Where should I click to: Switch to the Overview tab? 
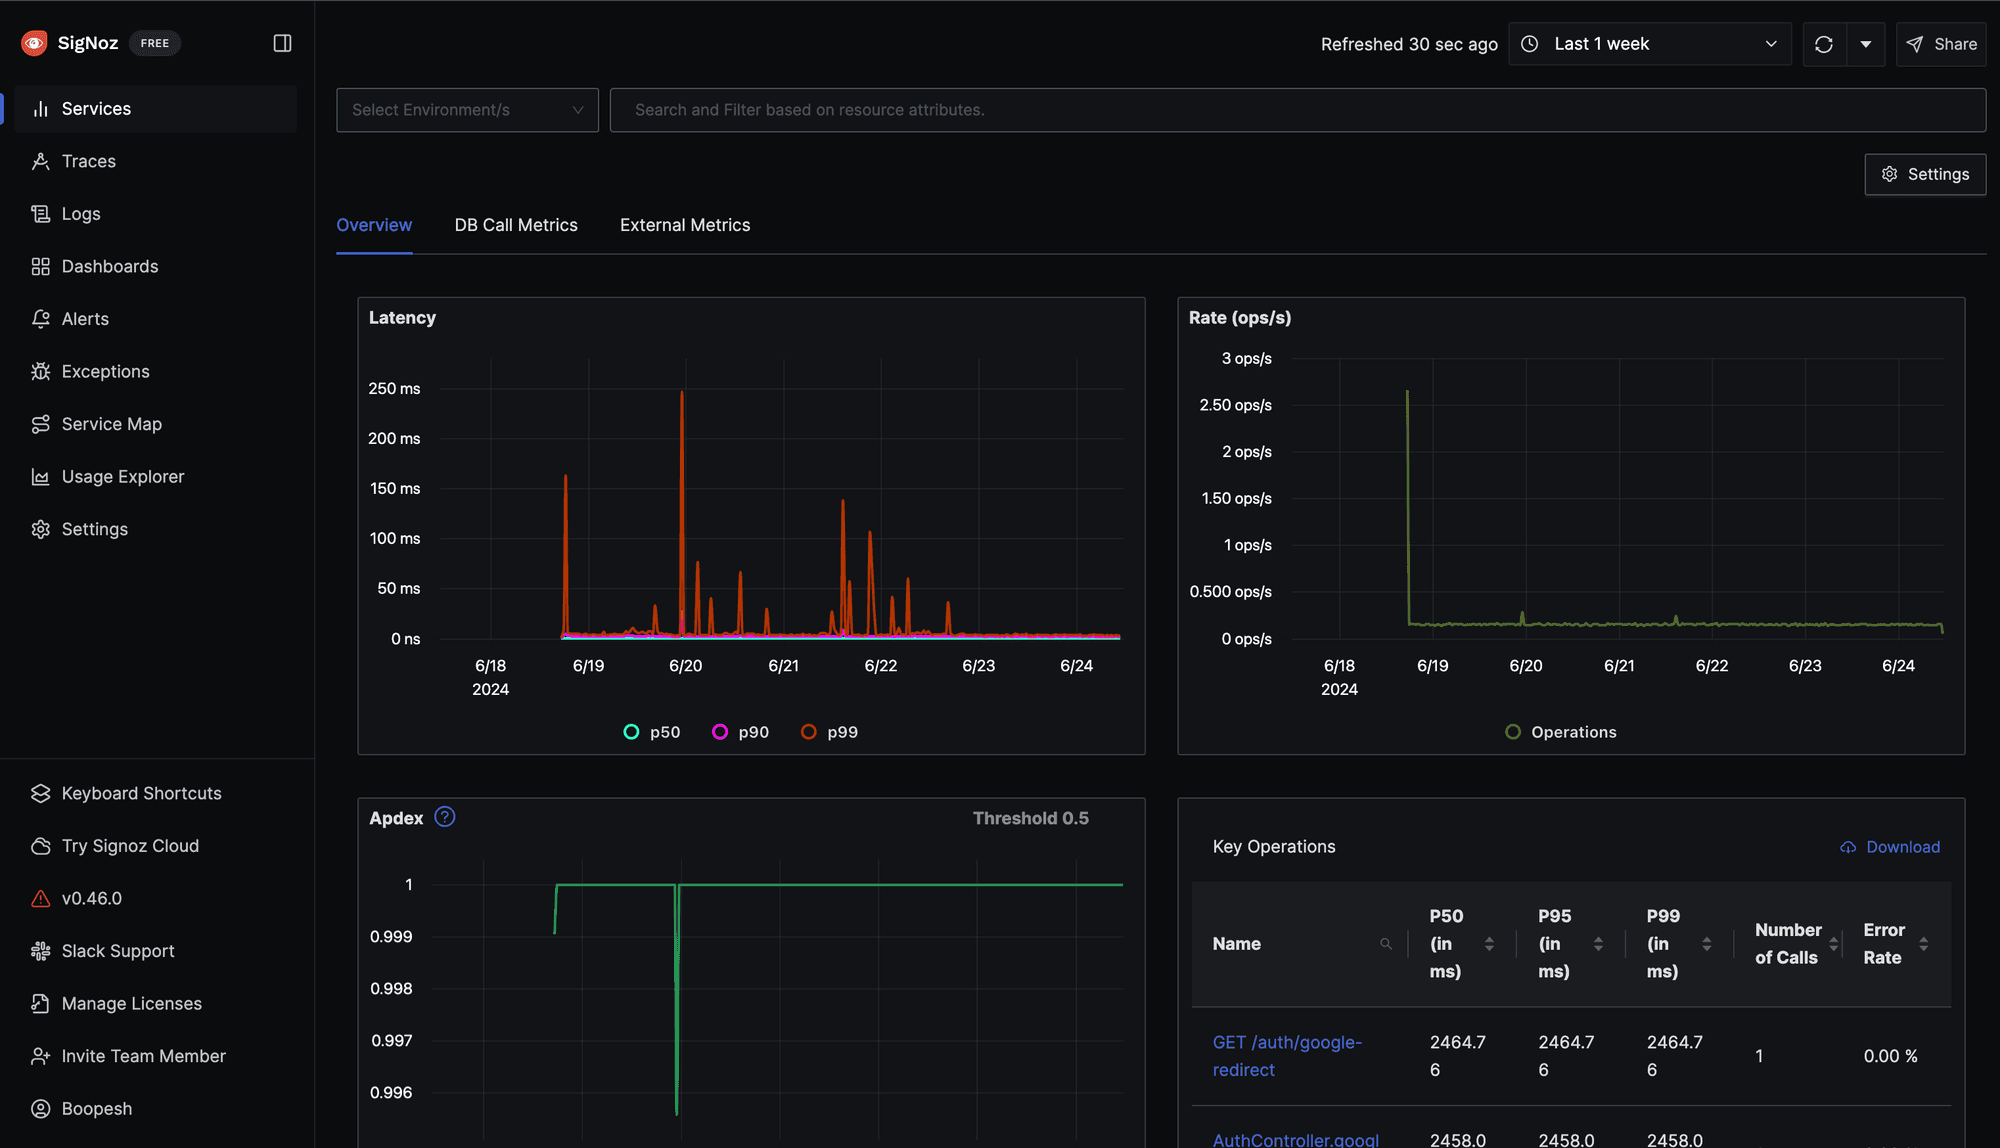pyautogui.click(x=374, y=225)
